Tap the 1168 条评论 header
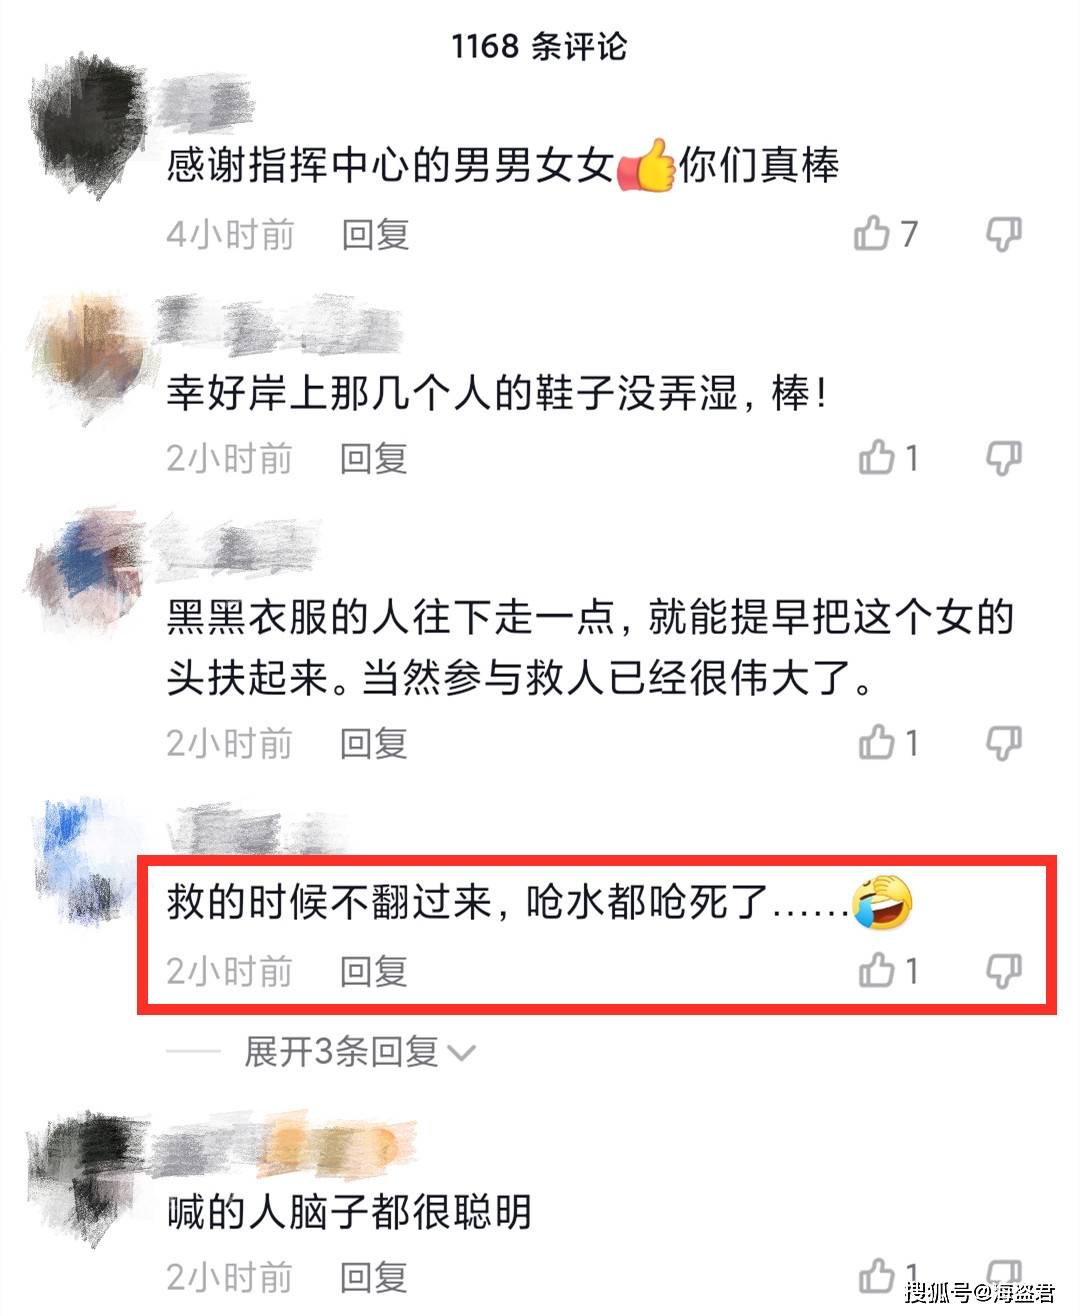1080x1316 pixels. [539, 46]
